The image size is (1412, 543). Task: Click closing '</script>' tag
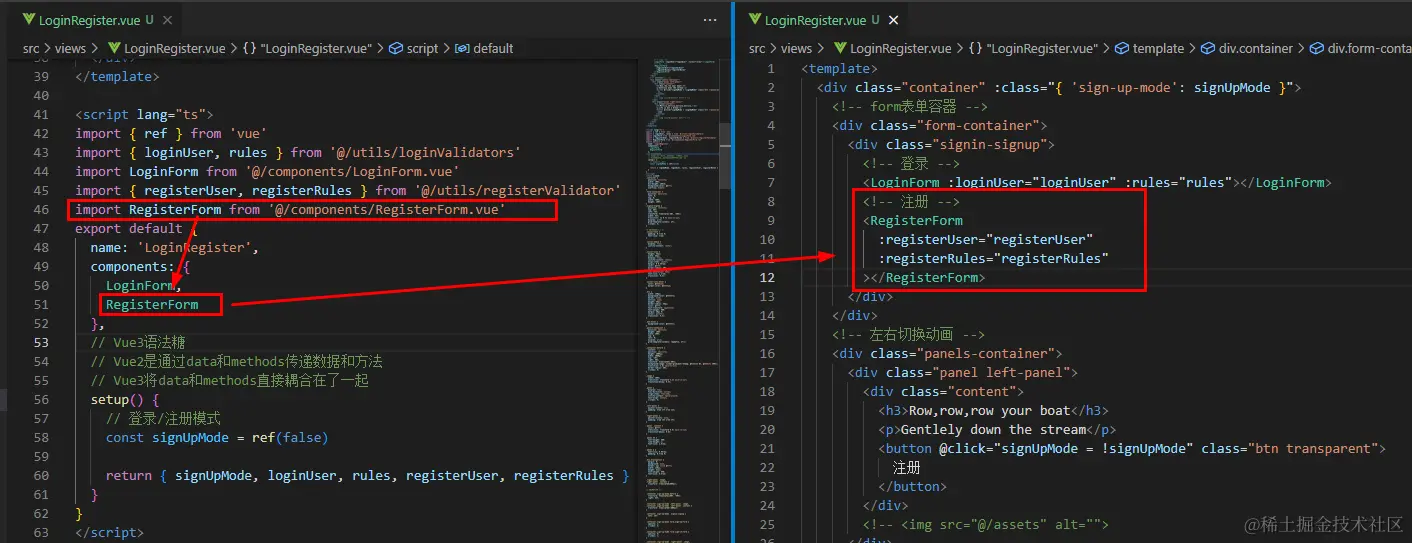click(109, 533)
